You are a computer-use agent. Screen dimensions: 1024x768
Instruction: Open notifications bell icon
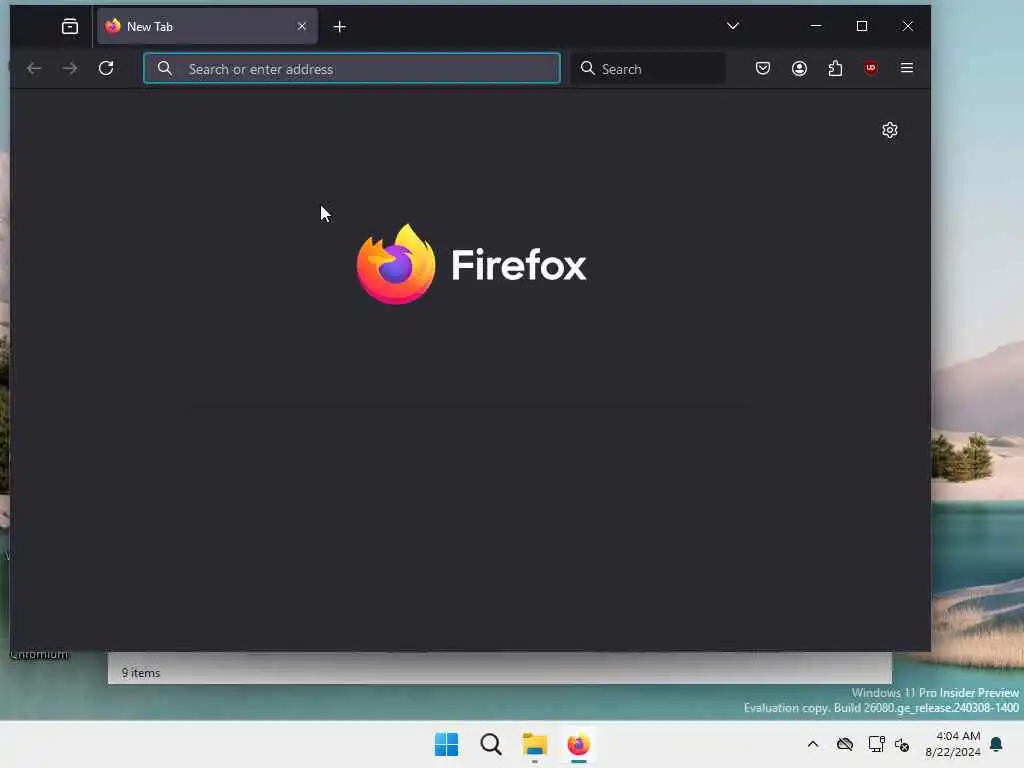point(996,744)
